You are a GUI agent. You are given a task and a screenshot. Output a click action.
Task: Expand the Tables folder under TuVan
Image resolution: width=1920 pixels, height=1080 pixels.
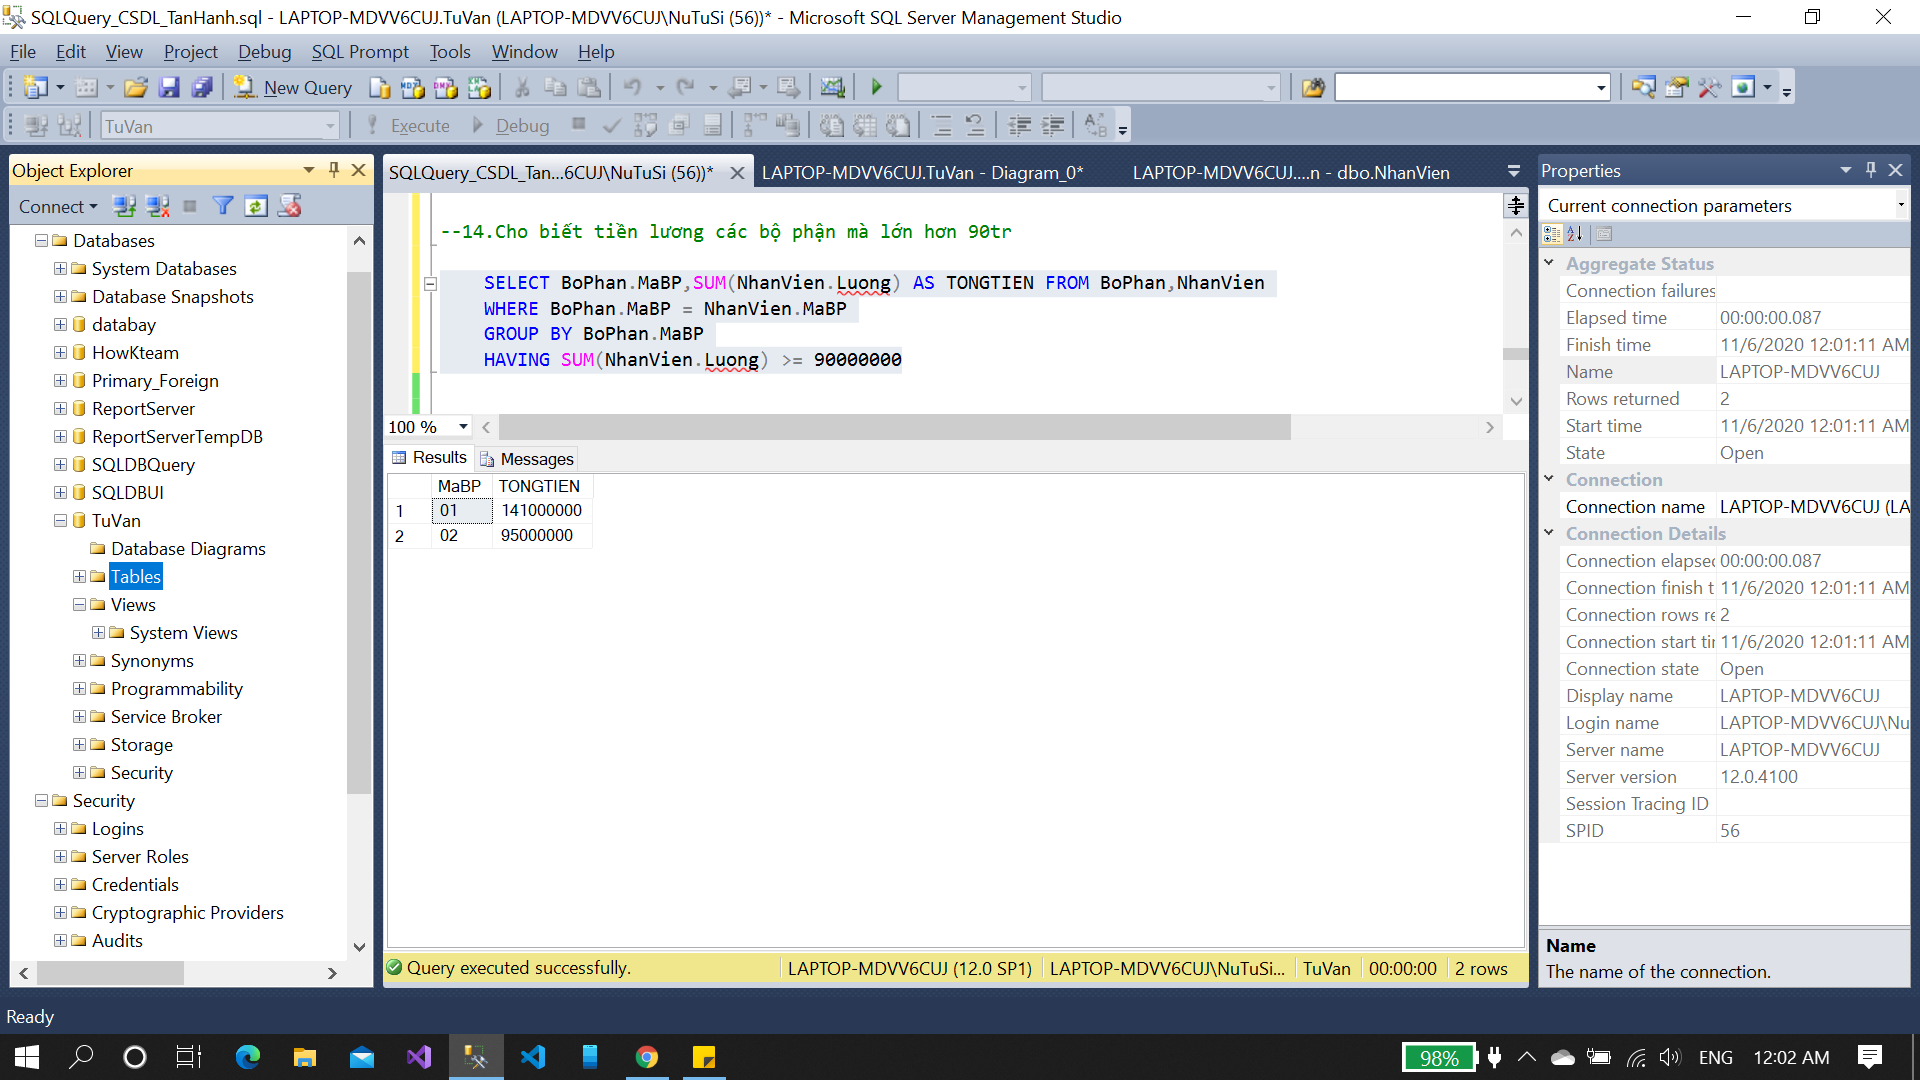(x=79, y=577)
